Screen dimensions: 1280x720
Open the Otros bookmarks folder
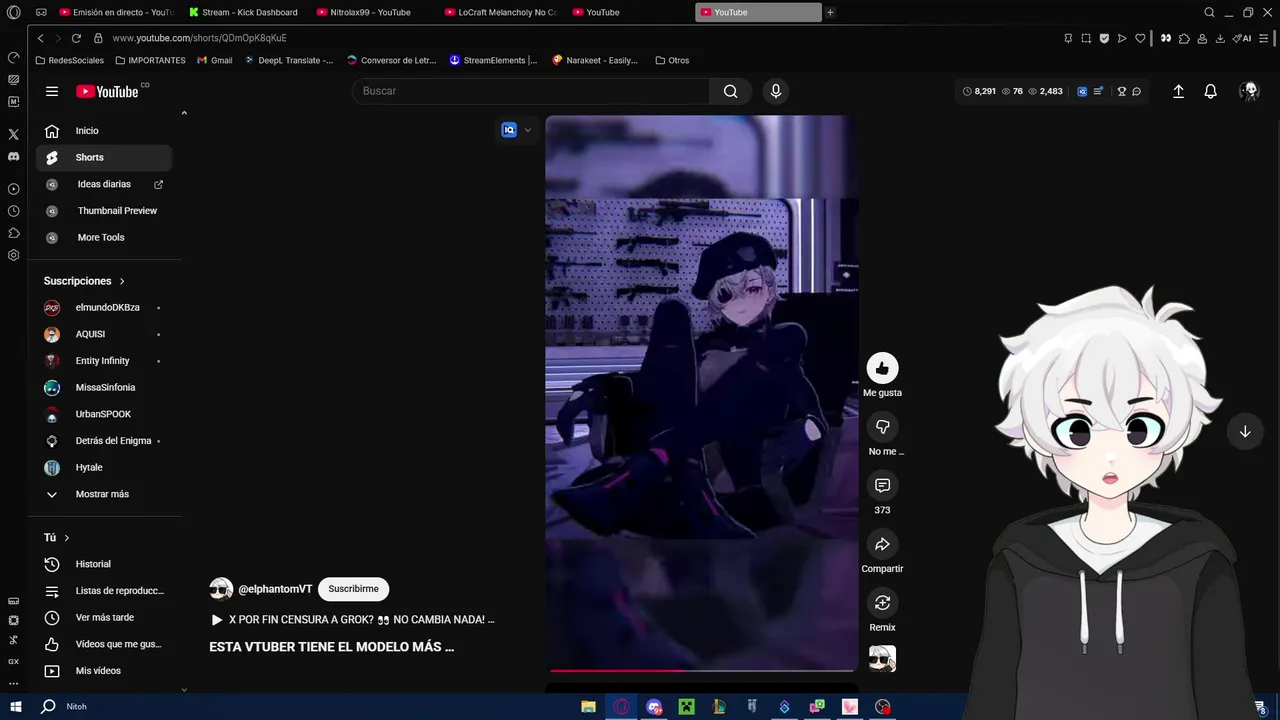(672, 60)
